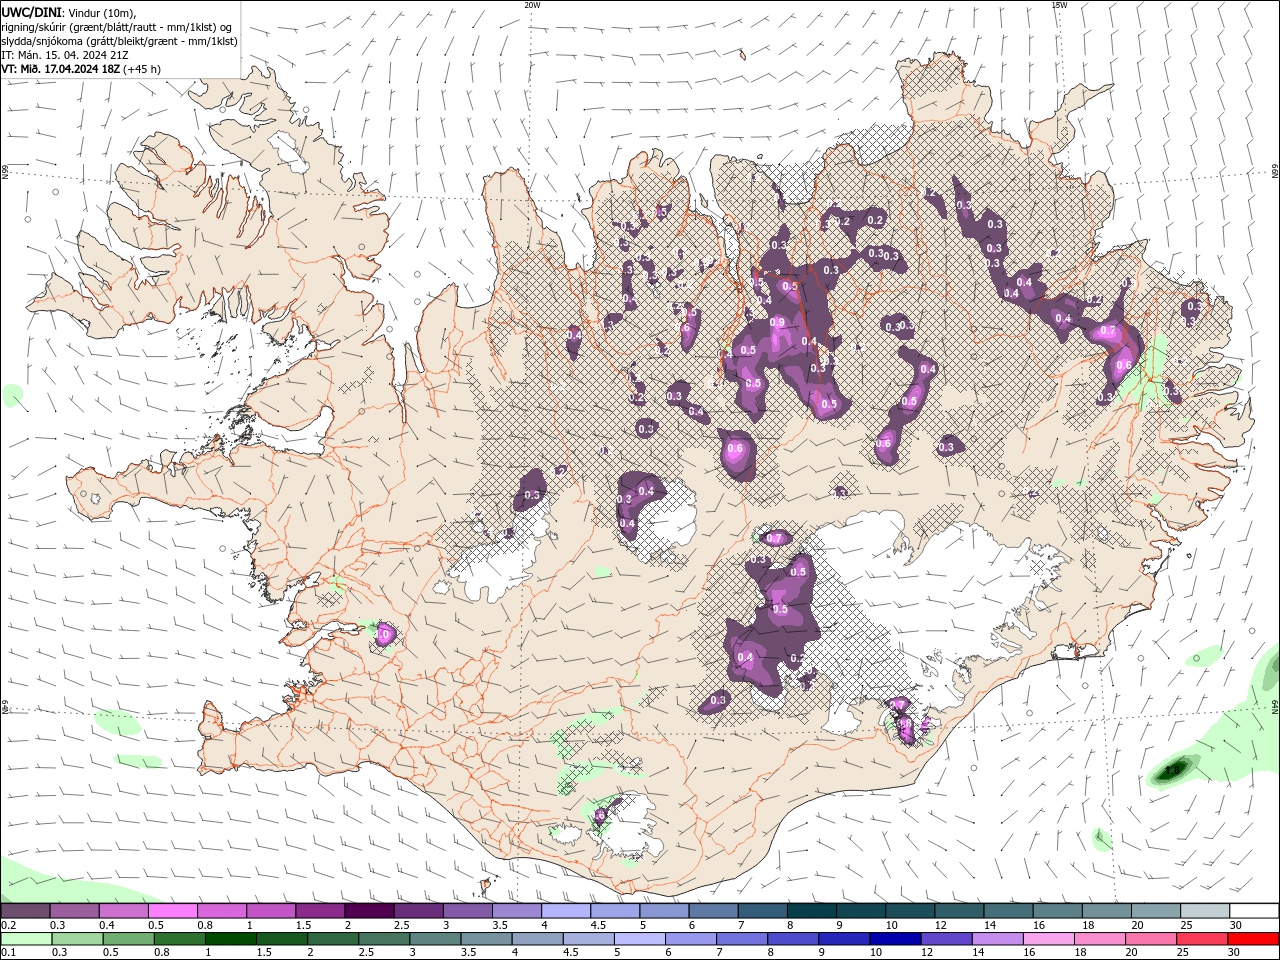The width and height of the screenshot is (1280, 960).
Task: Click the 64N latitude label on right edge
Action: click(x=1274, y=706)
